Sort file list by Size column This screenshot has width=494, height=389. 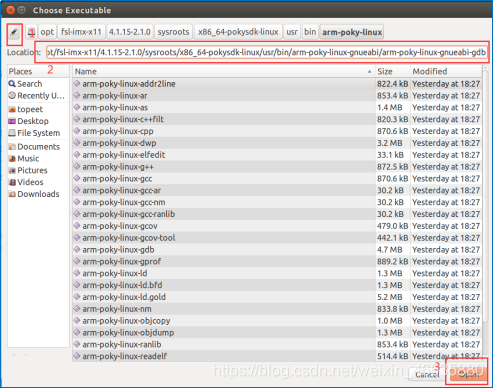pyautogui.click(x=392, y=71)
